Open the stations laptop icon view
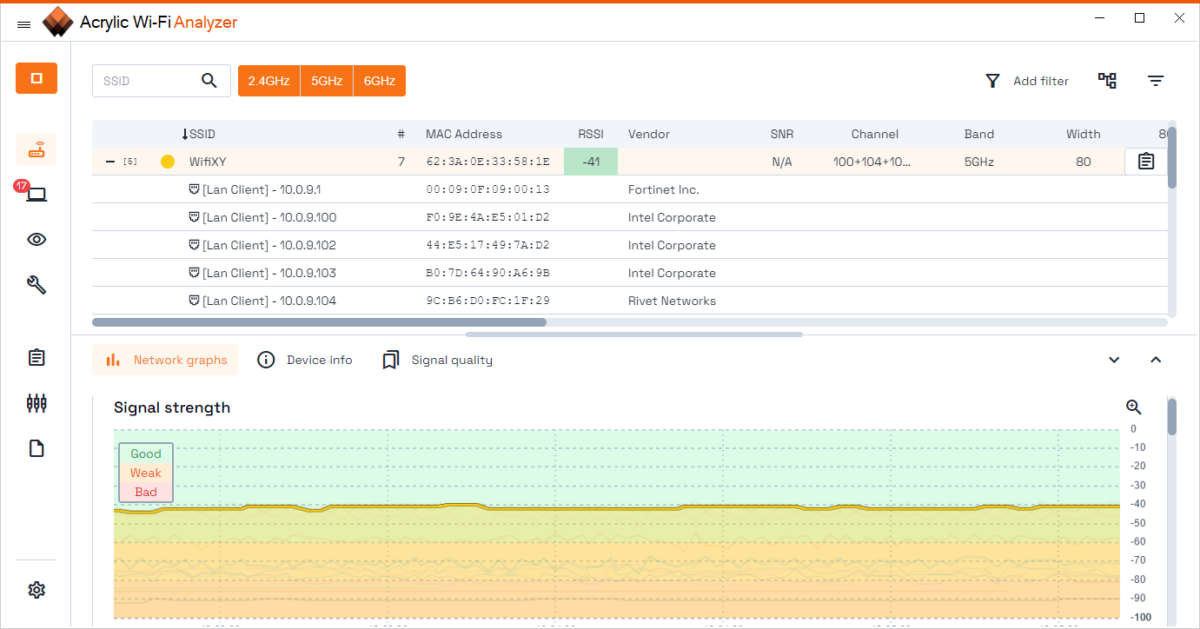 click(x=36, y=195)
